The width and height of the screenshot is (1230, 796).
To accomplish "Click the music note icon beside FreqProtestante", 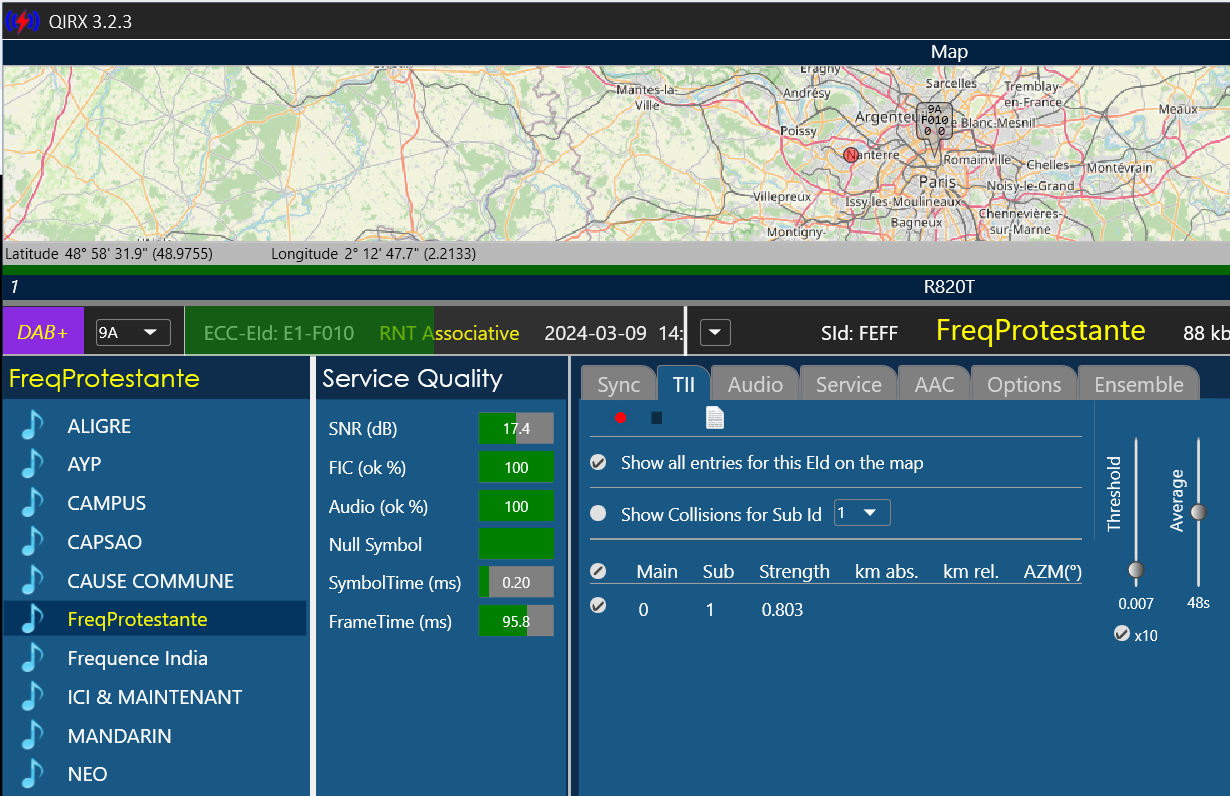I will [33, 619].
